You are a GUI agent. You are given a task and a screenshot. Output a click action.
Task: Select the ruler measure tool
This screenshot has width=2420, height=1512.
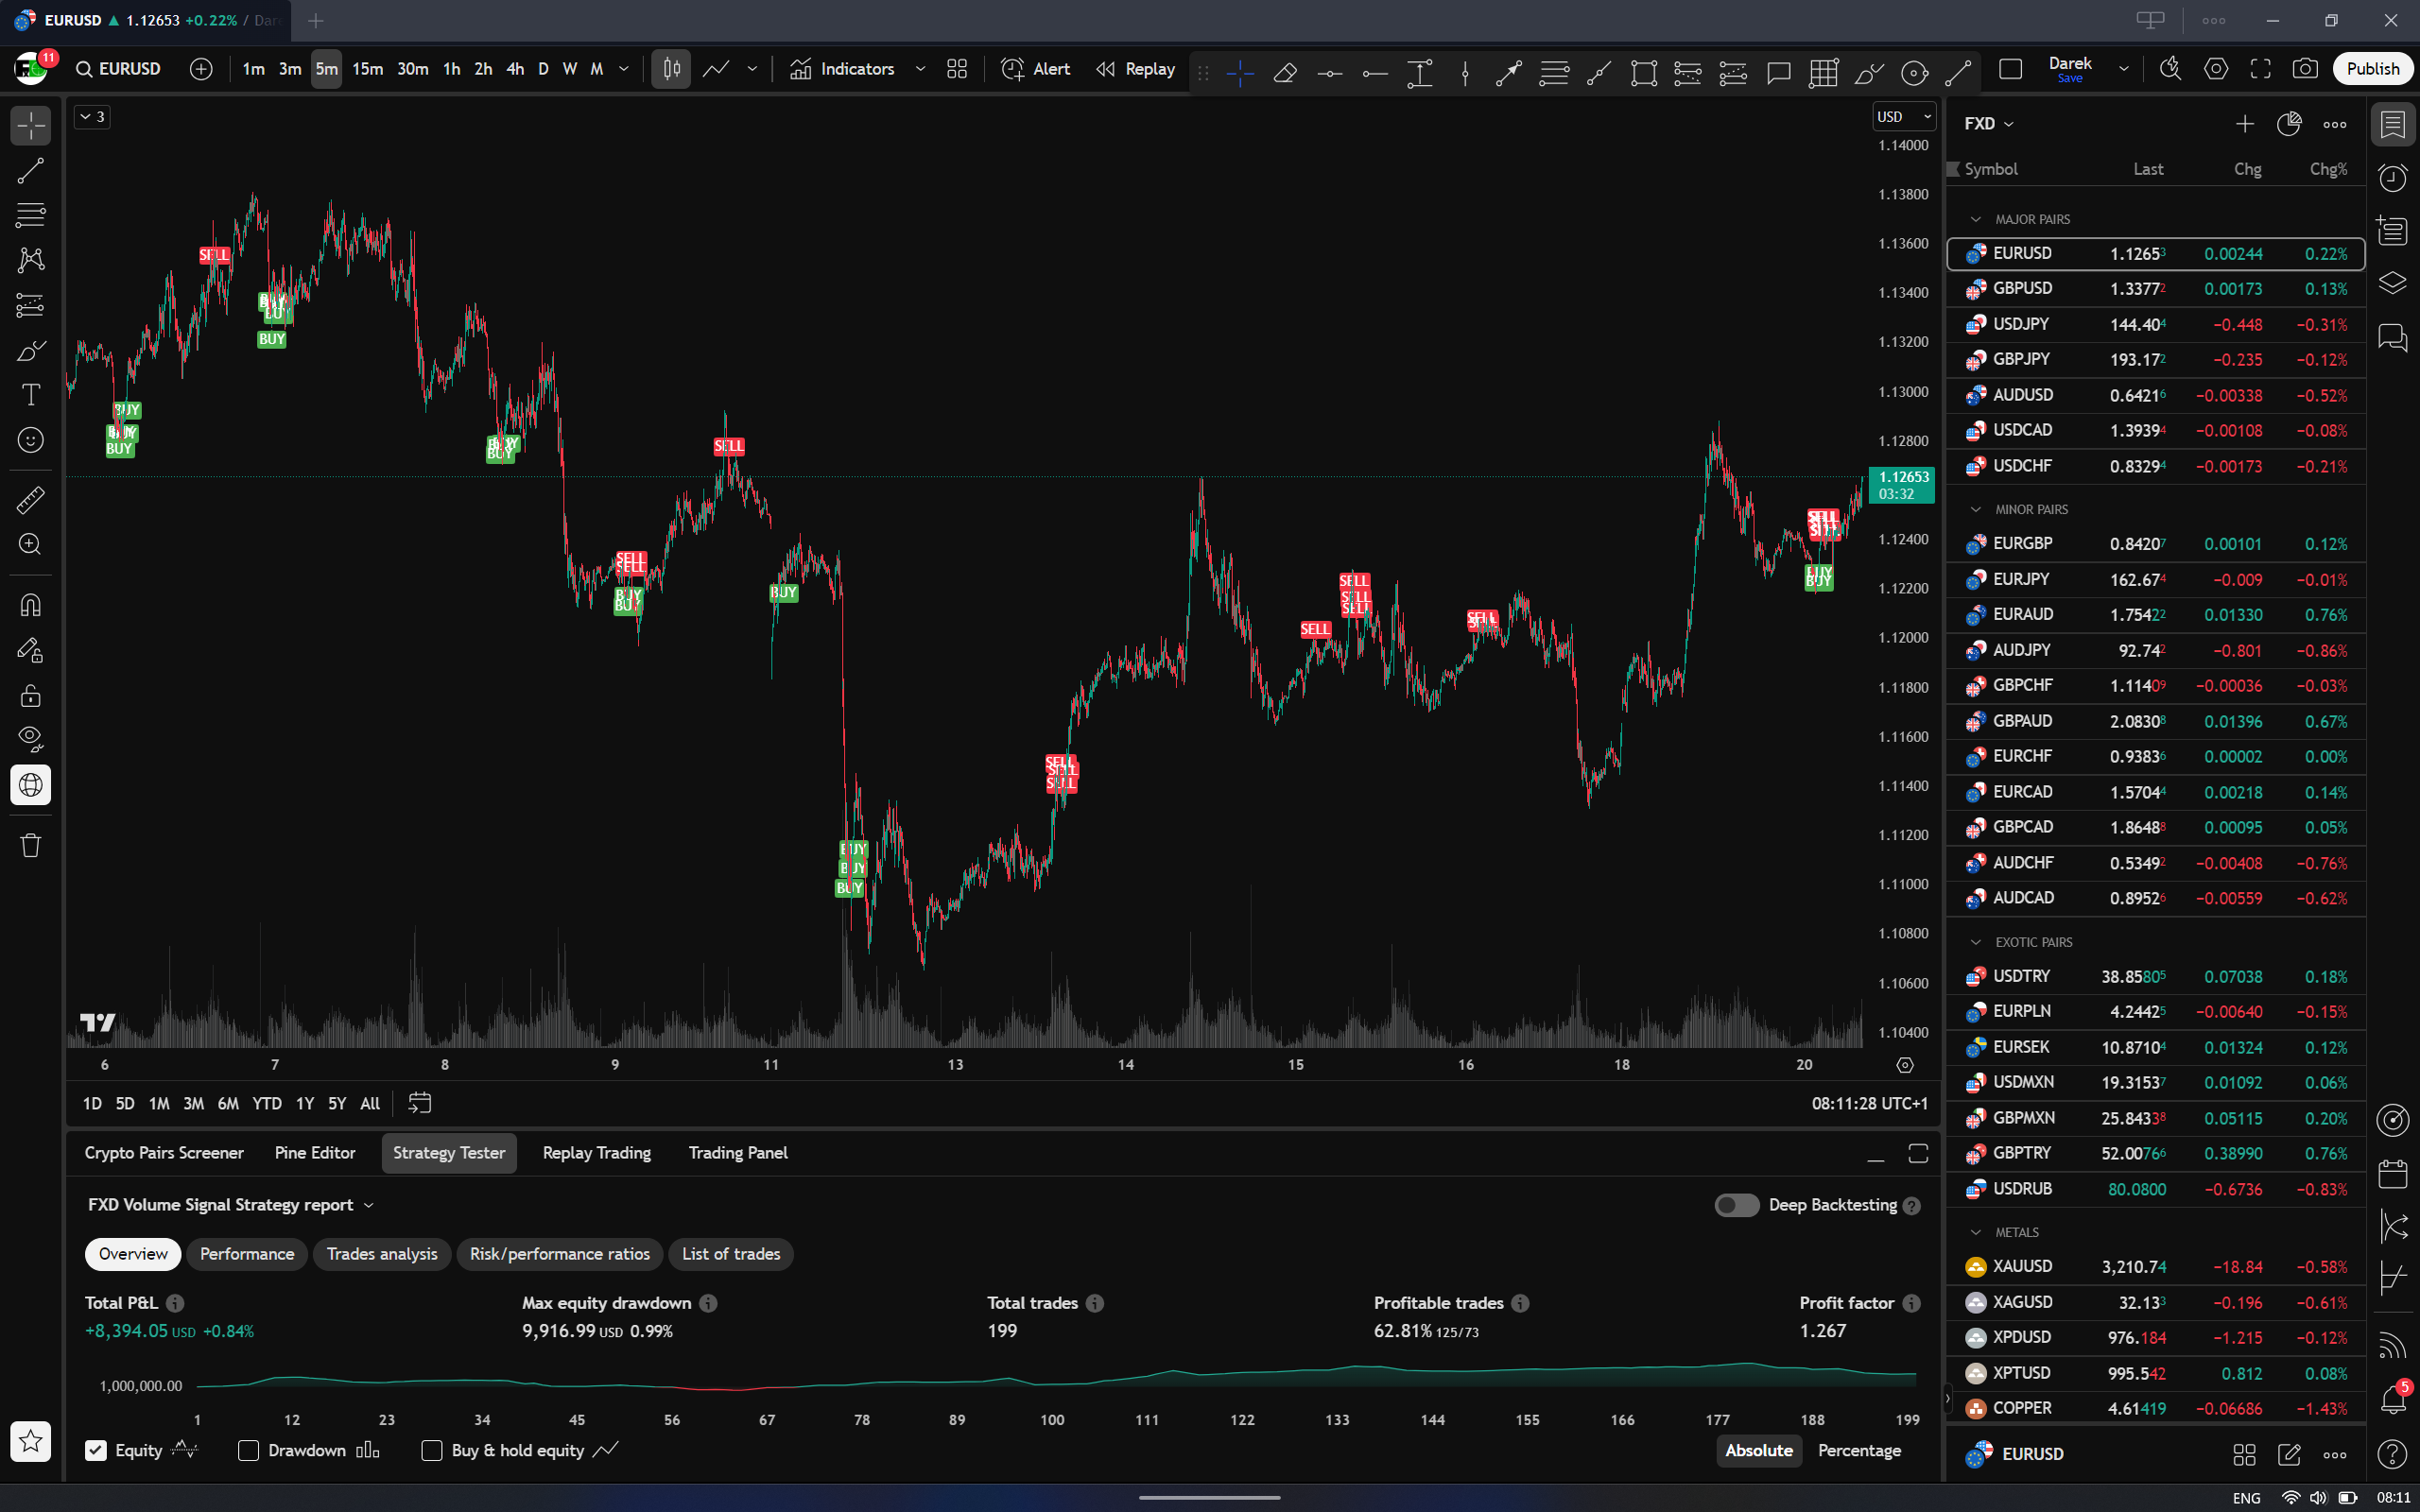pyautogui.click(x=31, y=499)
